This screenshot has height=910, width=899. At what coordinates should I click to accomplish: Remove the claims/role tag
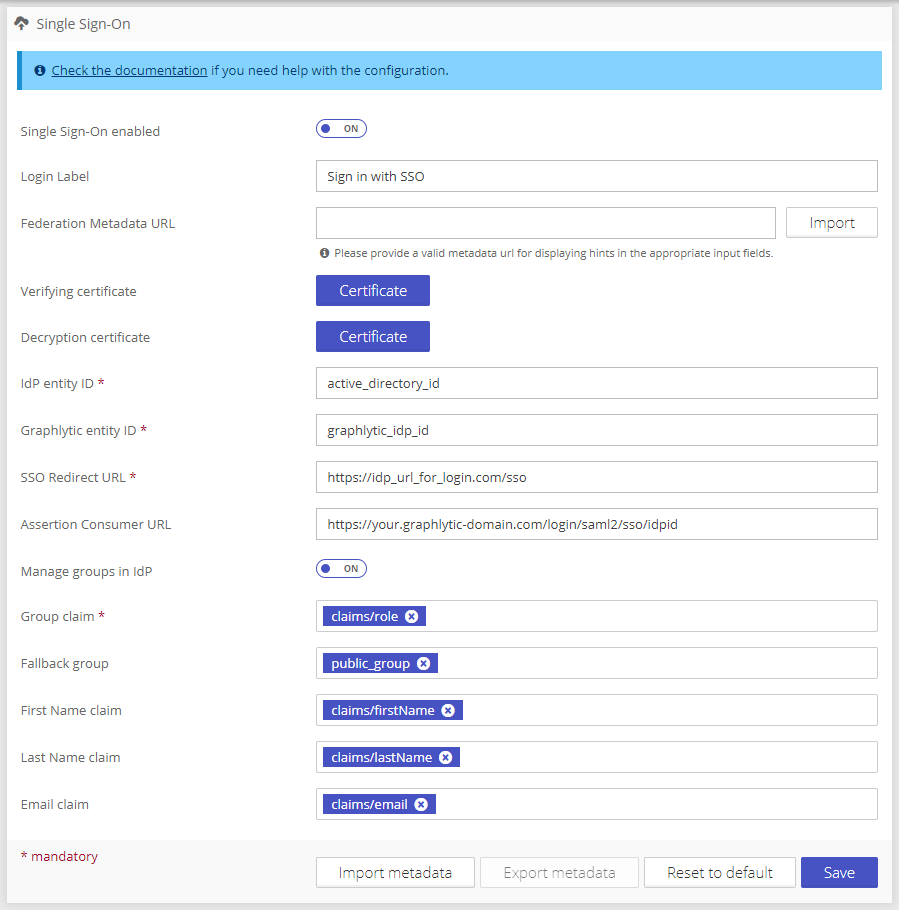pos(411,617)
